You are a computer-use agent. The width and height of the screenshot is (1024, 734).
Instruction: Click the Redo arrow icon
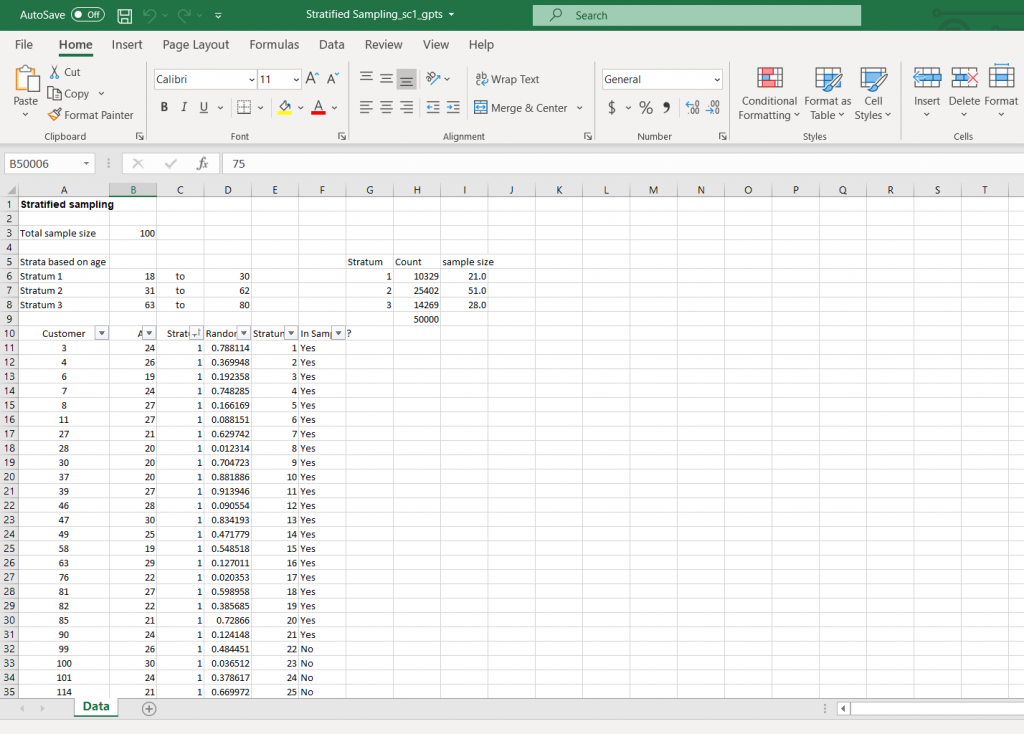coord(185,15)
